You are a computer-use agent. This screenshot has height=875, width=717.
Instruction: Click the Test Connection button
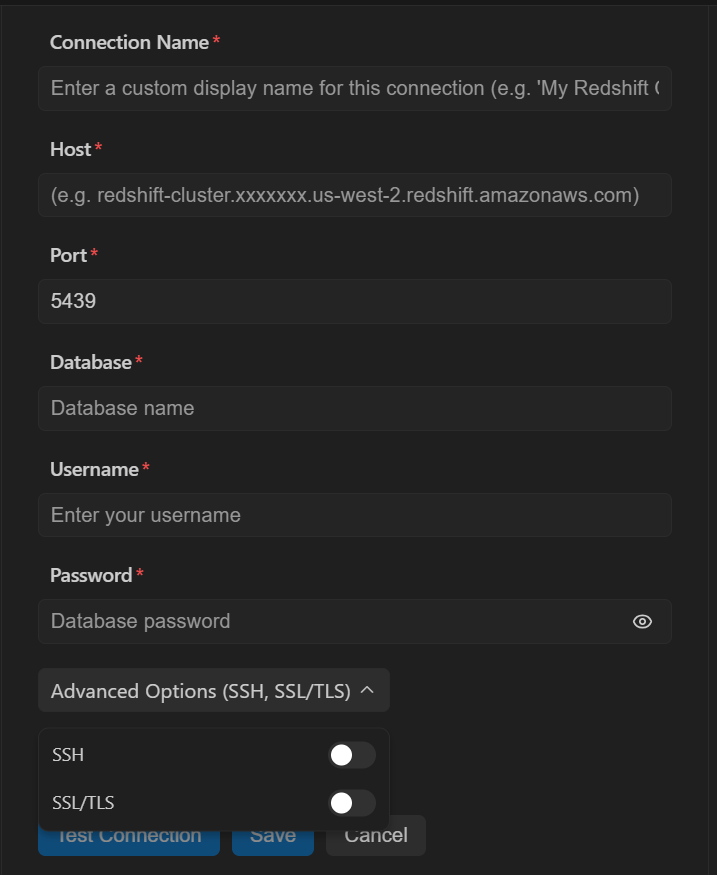click(129, 843)
